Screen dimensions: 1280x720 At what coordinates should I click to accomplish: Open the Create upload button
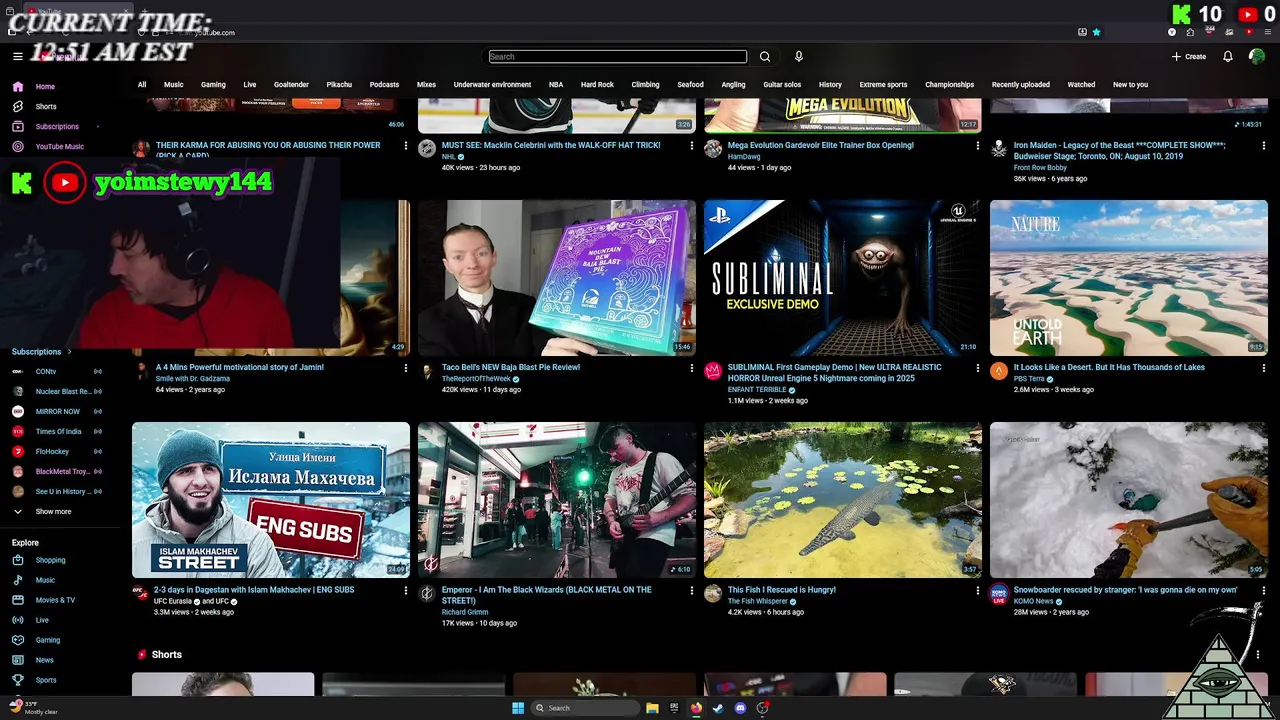[x=1189, y=57]
